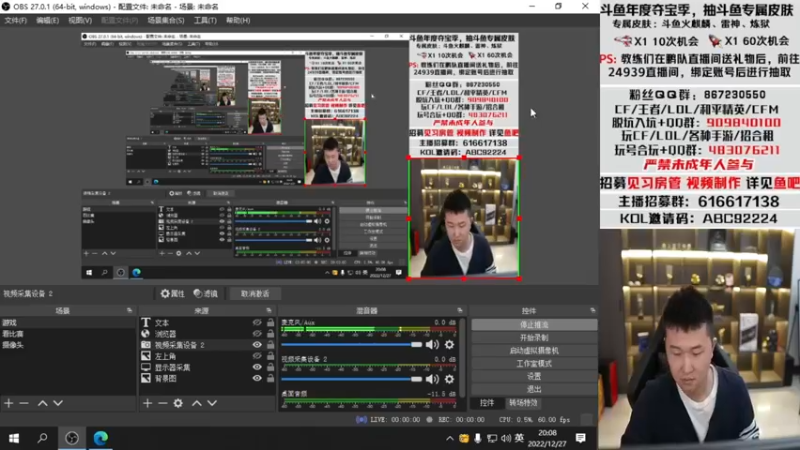Open the 文件(F) menu
Screen dimensions: 800x450
15,20
